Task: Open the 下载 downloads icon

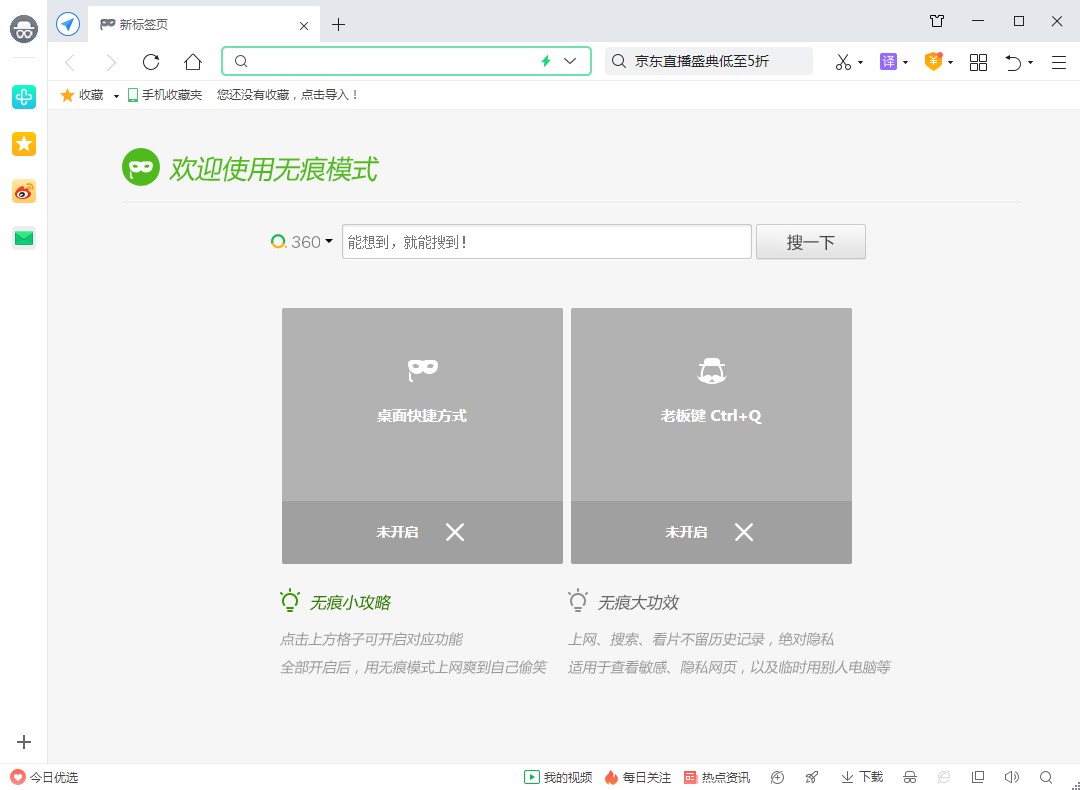Action: (860, 777)
